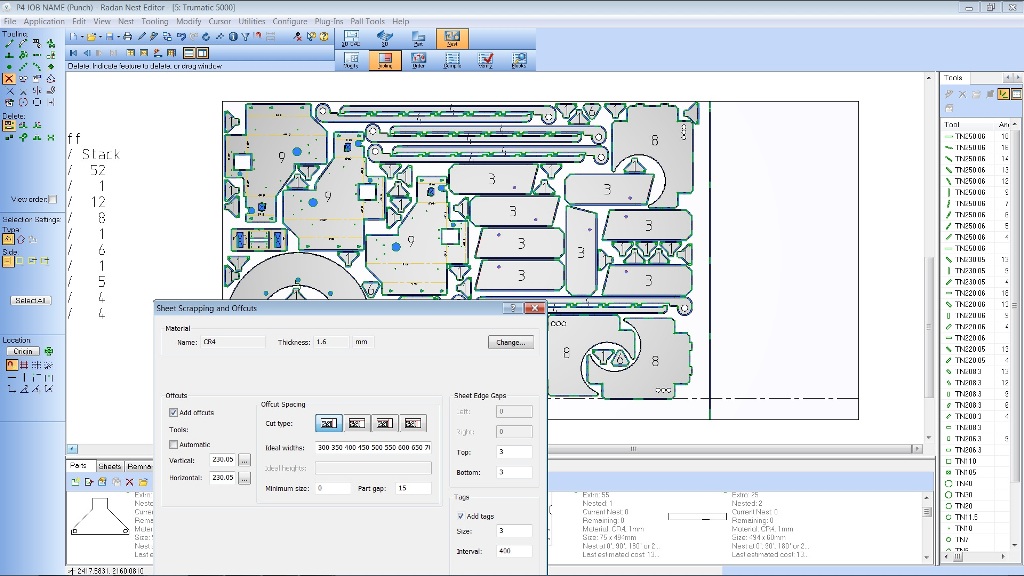Choose the first Cut type icon
The width and height of the screenshot is (1024, 576).
329,424
